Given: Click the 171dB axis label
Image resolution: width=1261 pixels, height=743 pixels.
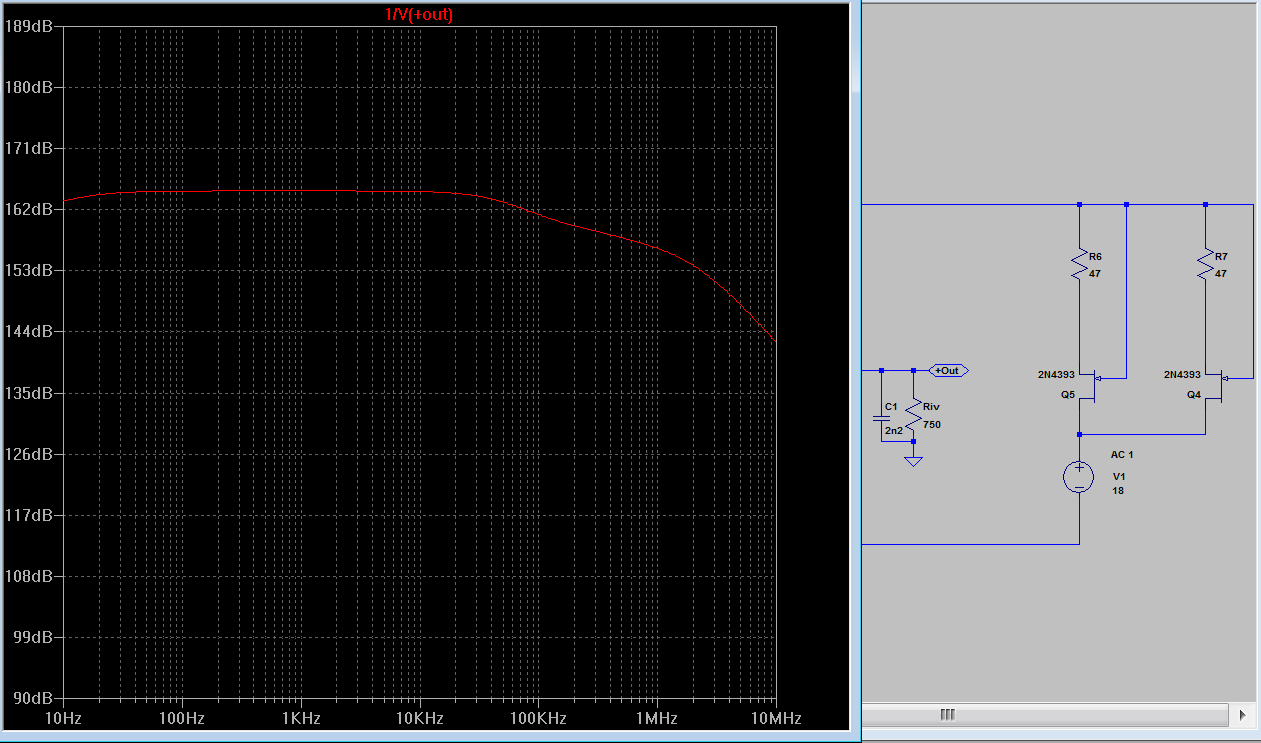Looking at the screenshot, I should point(29,148).
